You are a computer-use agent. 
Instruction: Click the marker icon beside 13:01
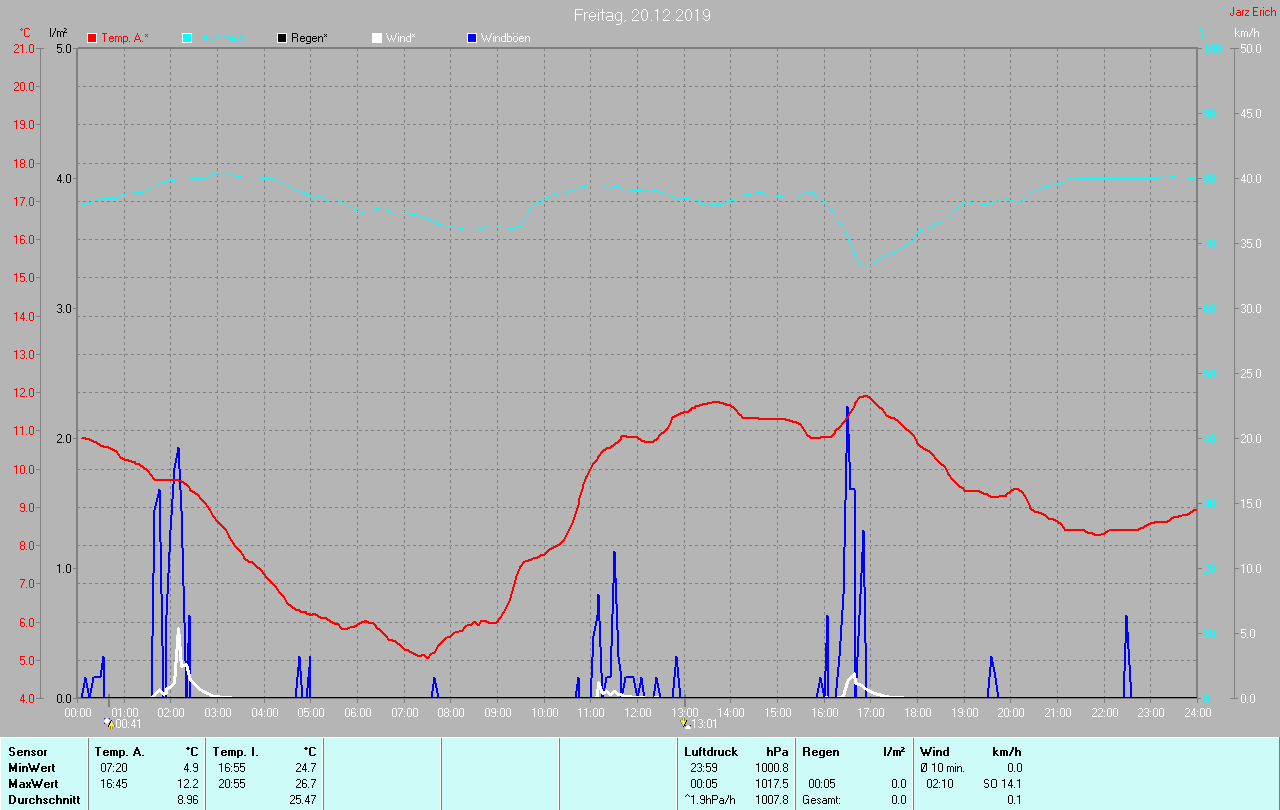point(685,722)
